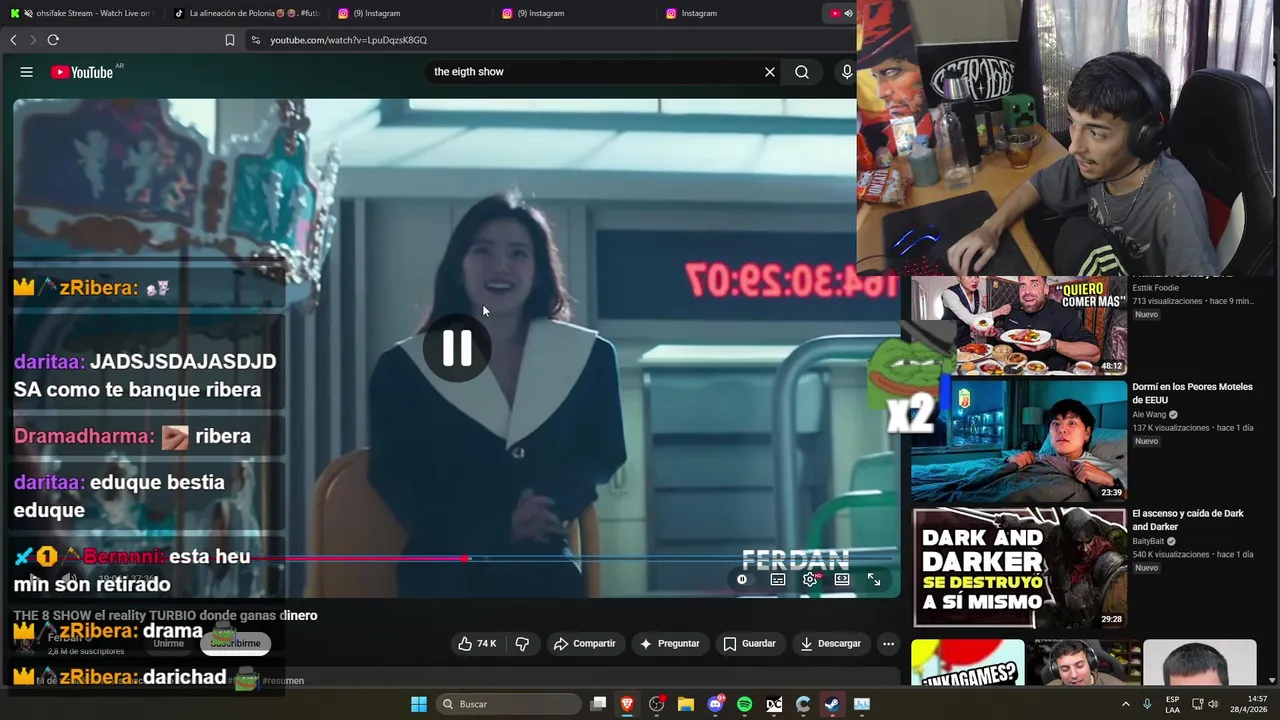Bookmark this page in address bar
The image size is (1280, 720).
pyautogui.click(x=230, y=40)
